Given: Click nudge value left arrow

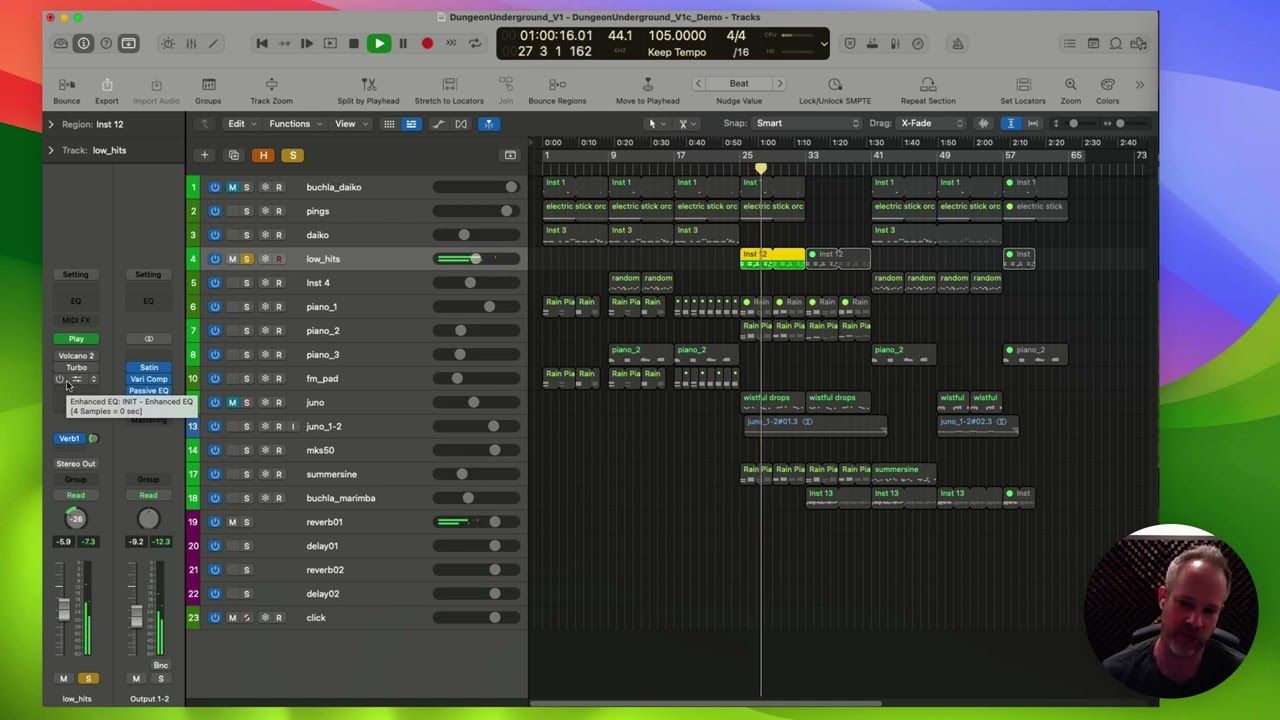Looking at the screenshot, I should [698, 84].
